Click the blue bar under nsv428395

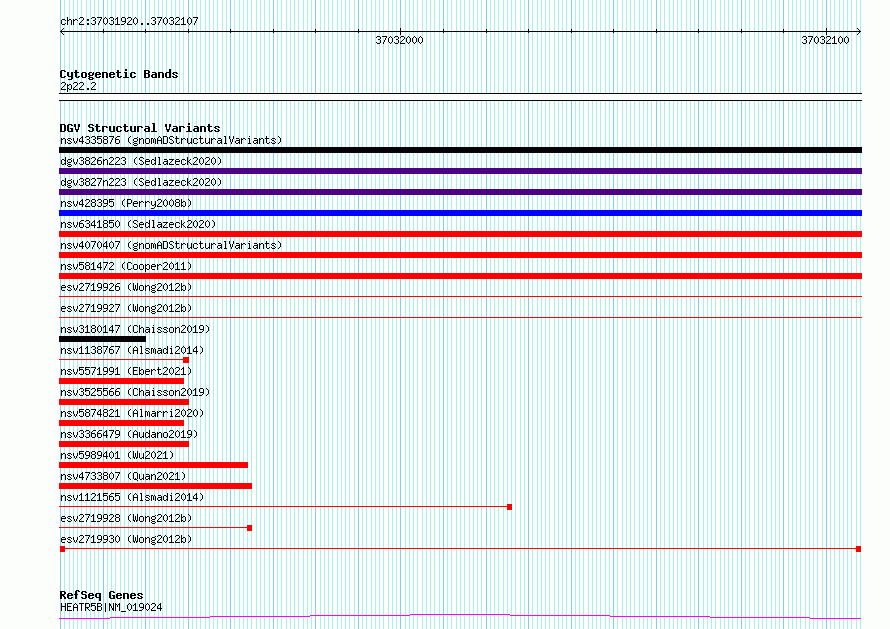[460, 213]
